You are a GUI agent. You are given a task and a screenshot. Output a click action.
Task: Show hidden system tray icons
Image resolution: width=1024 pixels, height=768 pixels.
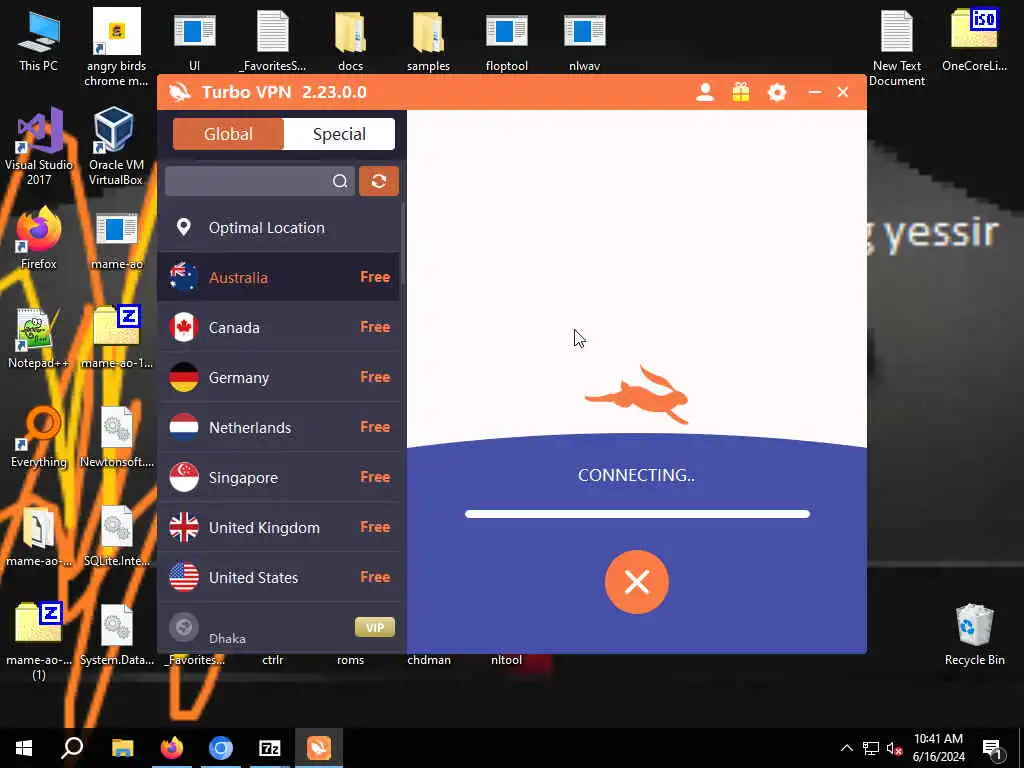(846, 748)
